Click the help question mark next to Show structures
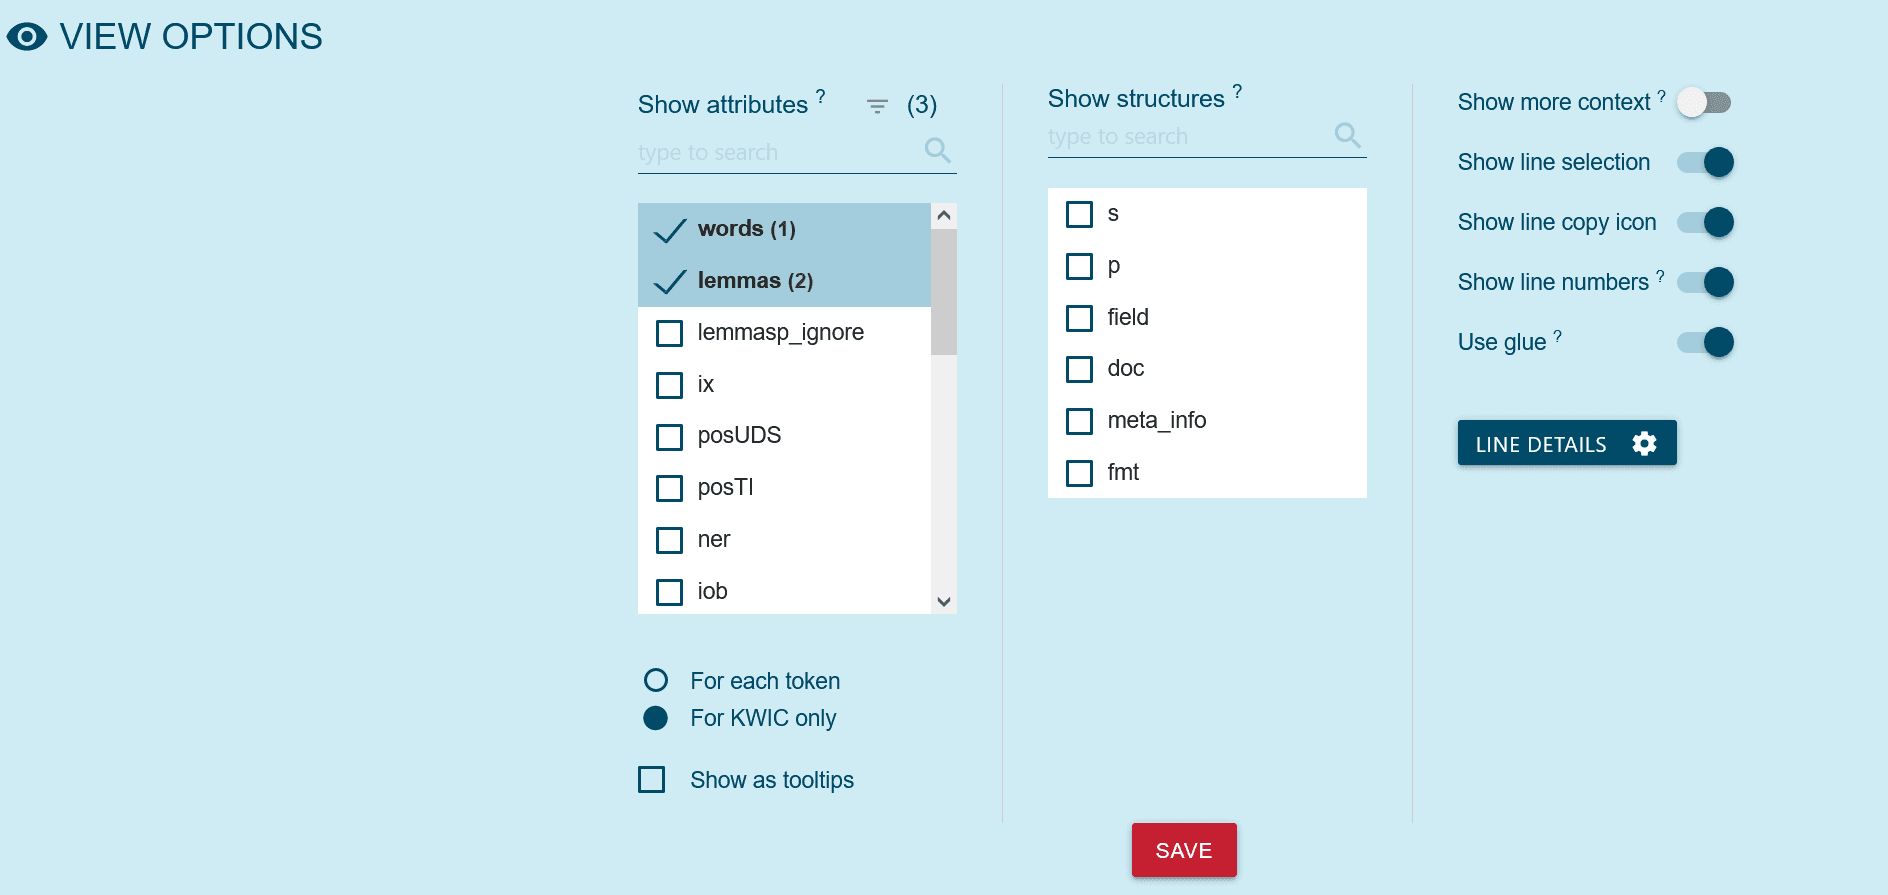This screenshot has height=895, width=1888. pyautogui.click(x=1237, y=91)
